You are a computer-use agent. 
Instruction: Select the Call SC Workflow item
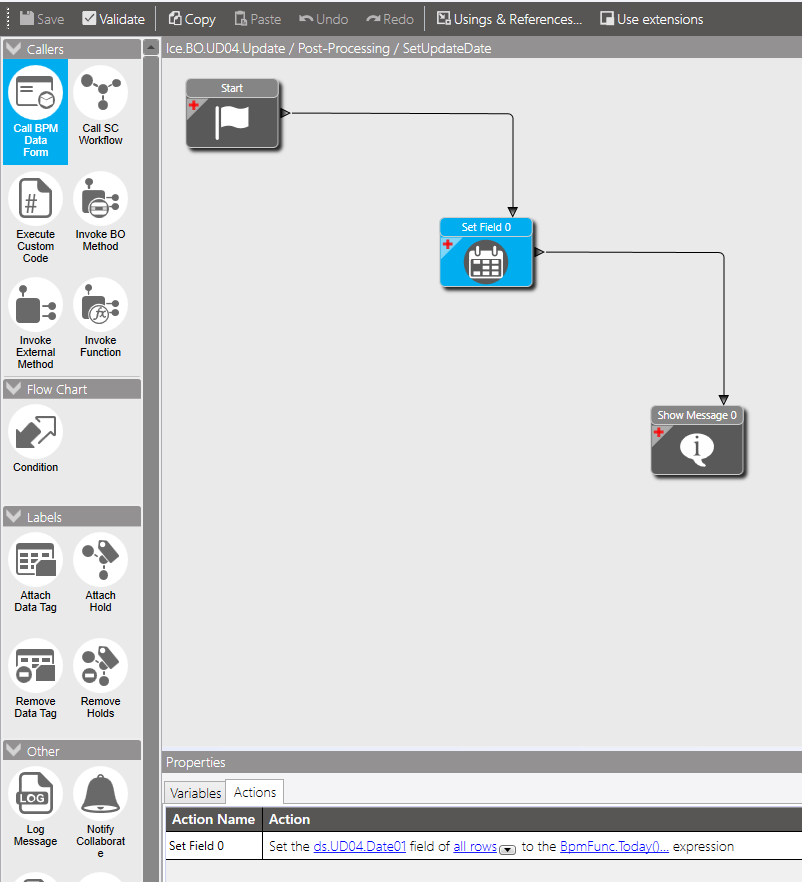pyautogui.click(x=100, y=106)
